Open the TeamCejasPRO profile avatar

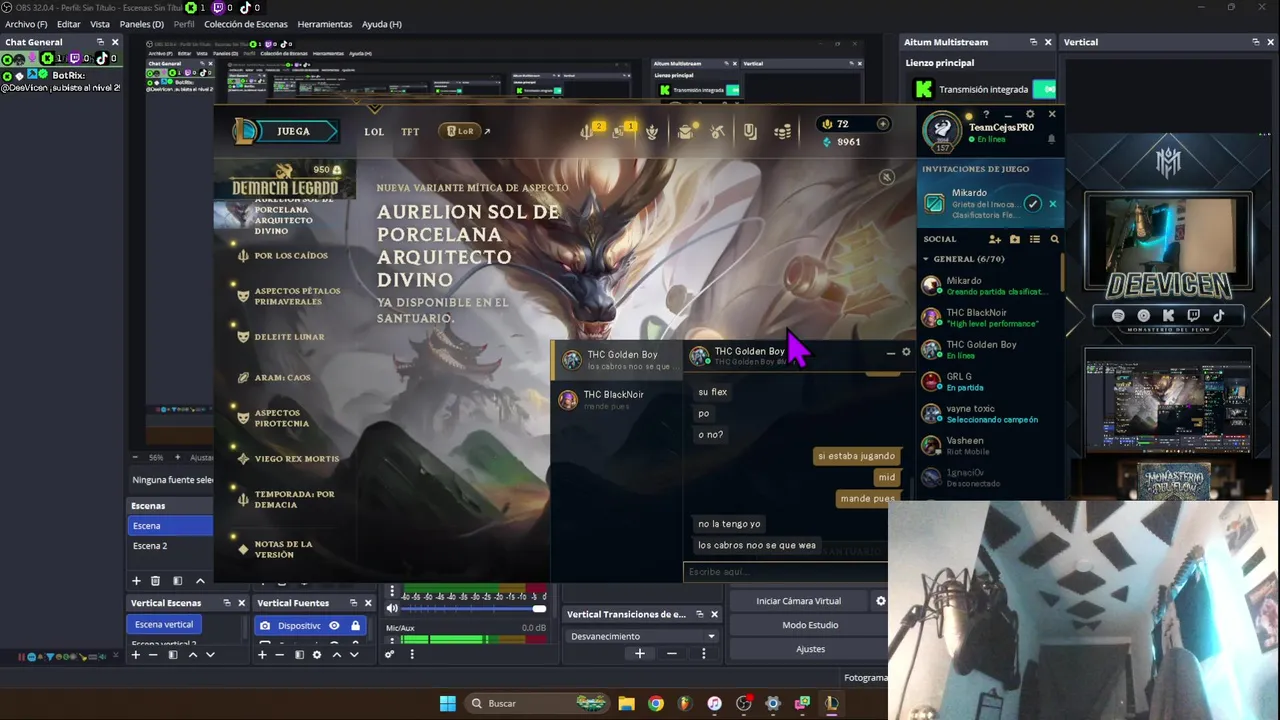[x=941, y=130]
